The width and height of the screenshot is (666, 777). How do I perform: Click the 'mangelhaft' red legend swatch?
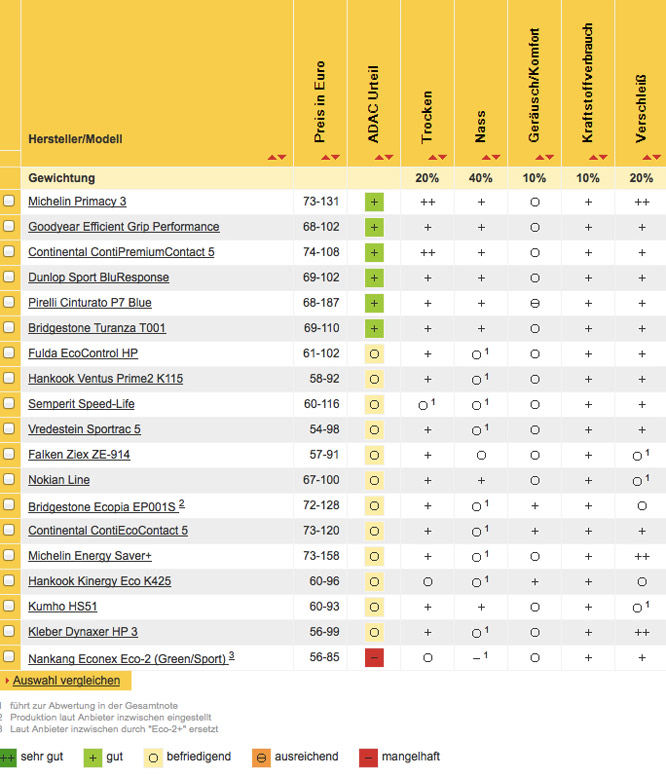pyautogui.click(x=368, y=758)
